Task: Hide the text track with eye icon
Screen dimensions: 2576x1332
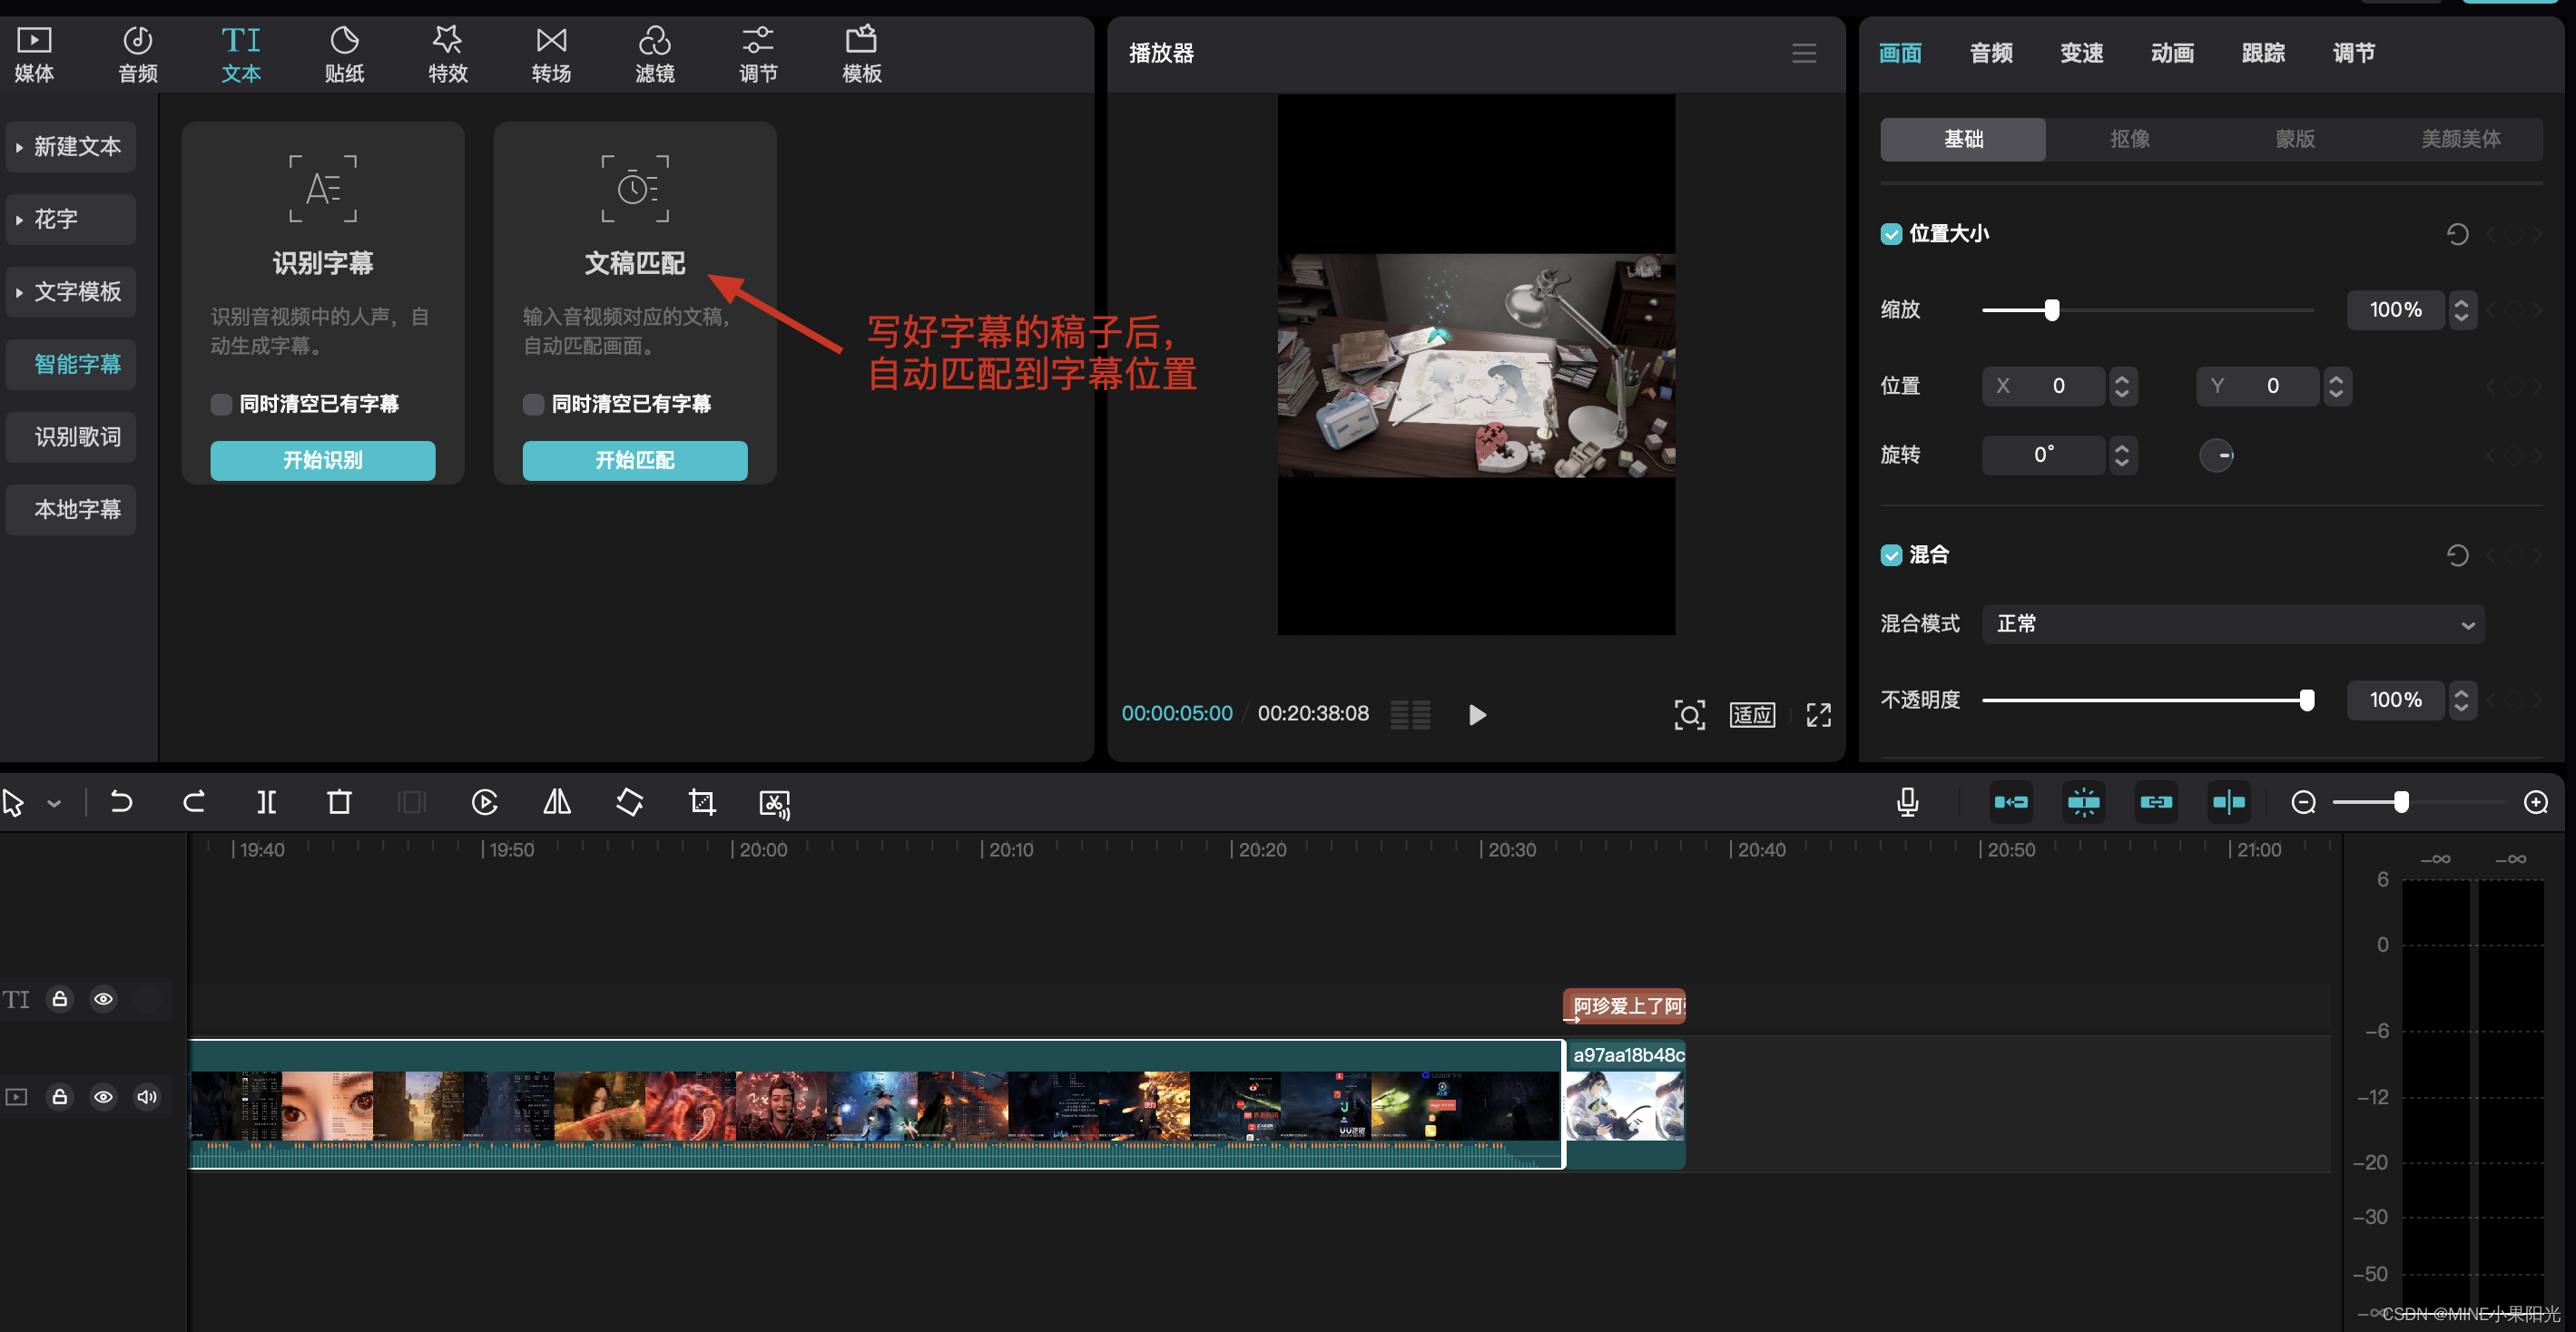Action: pos(103,999)
